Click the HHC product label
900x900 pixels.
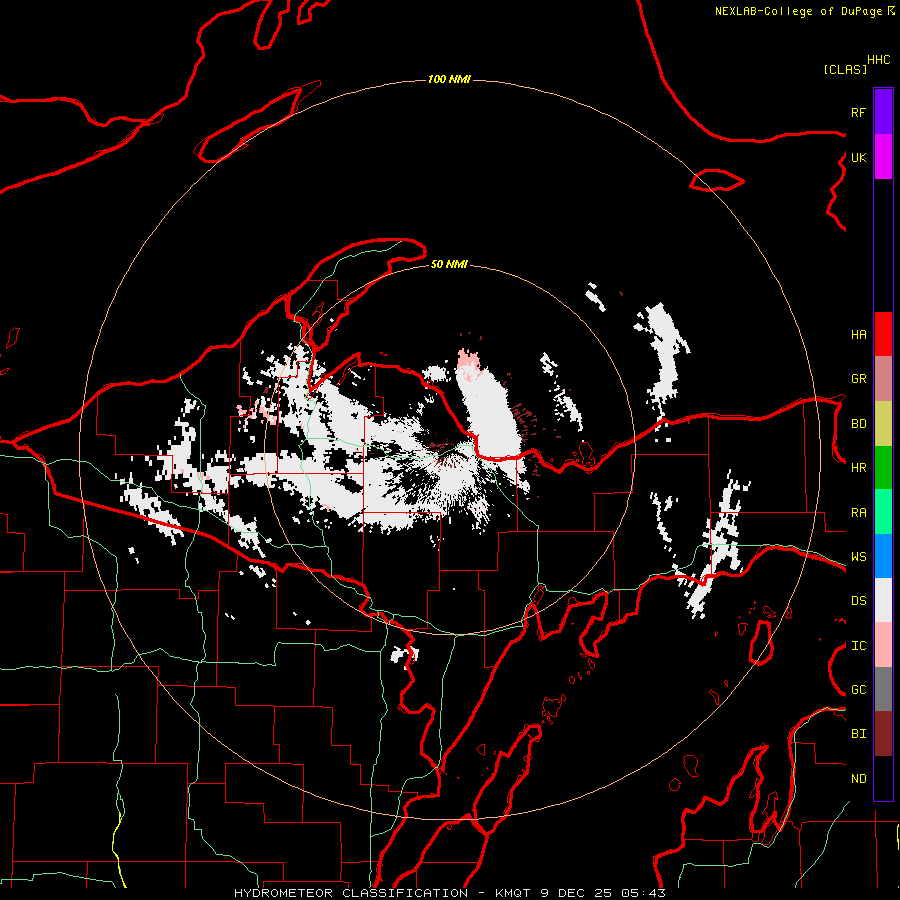point(879,60)
